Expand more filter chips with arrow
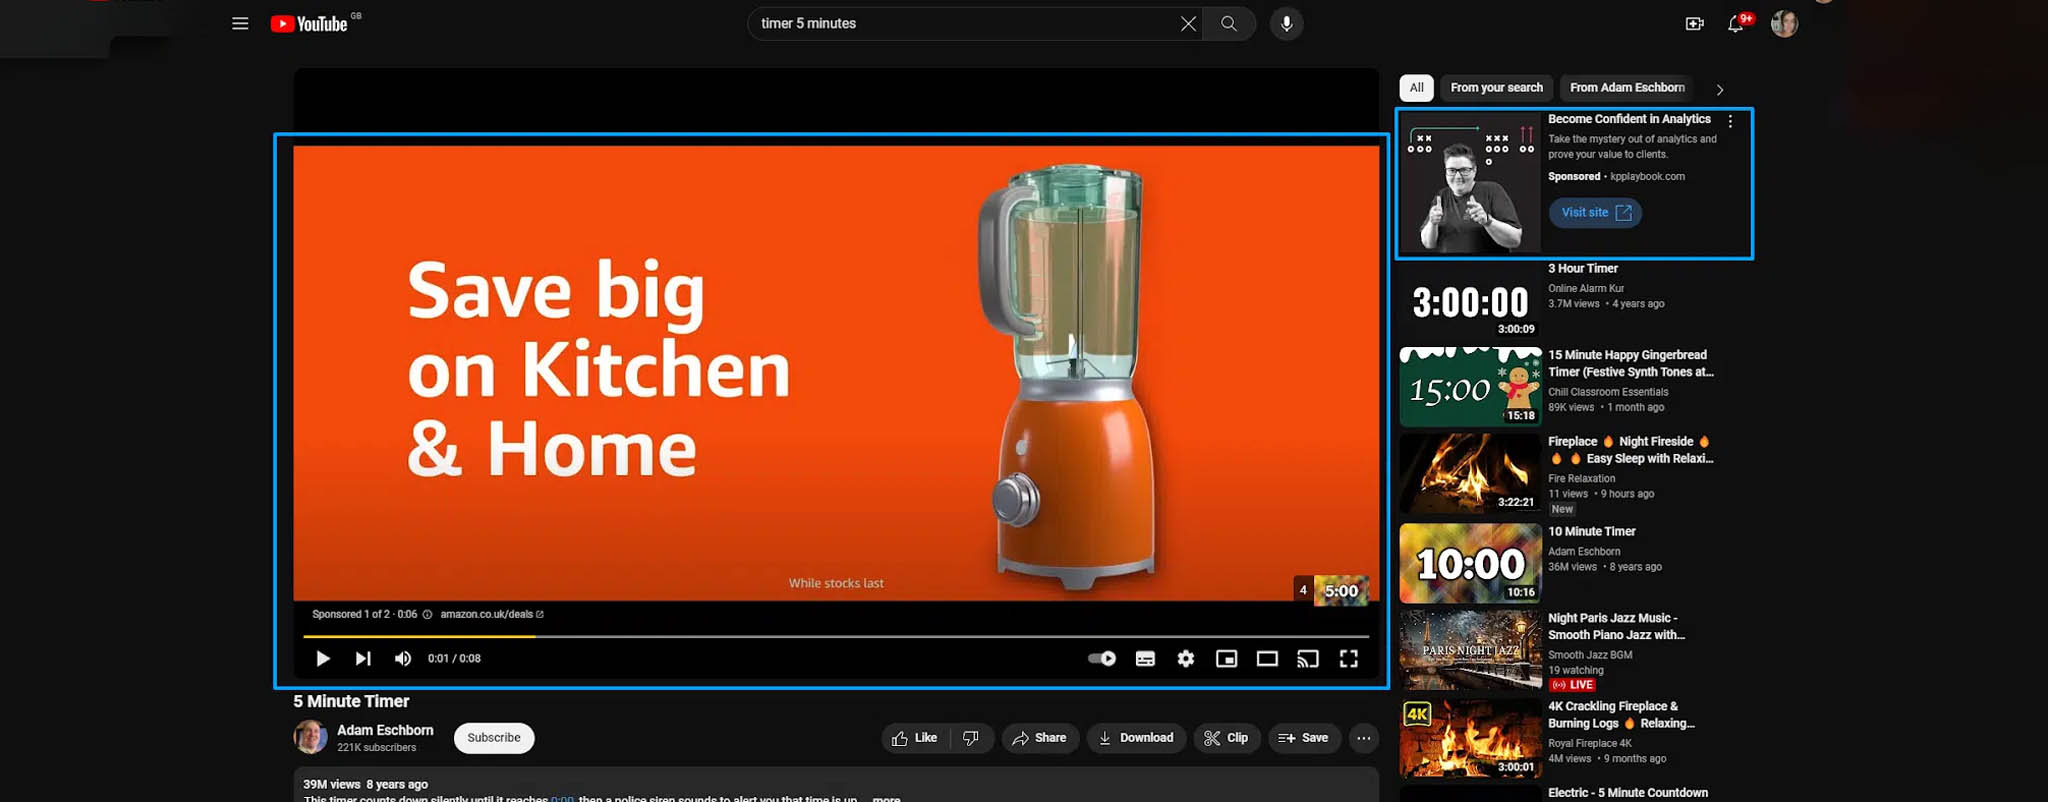2048x802 pixels. coord(1719,89)
